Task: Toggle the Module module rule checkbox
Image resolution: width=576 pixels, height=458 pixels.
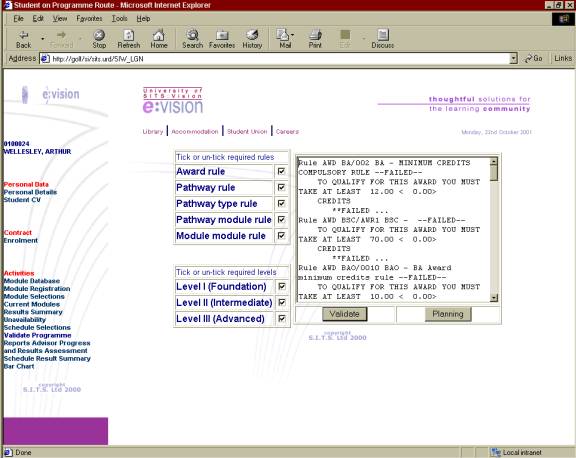Action: tap(281, 235)
